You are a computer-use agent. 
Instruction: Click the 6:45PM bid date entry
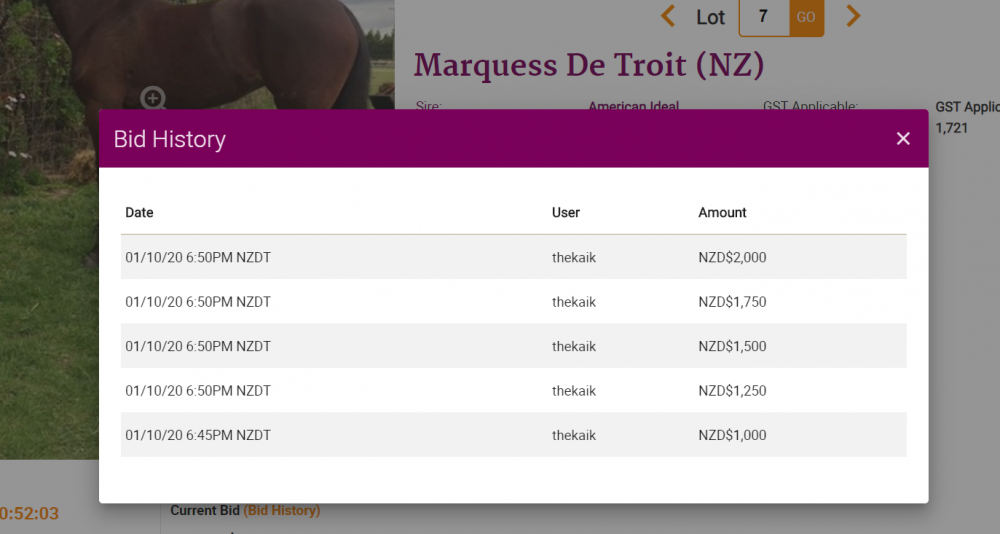198,436
